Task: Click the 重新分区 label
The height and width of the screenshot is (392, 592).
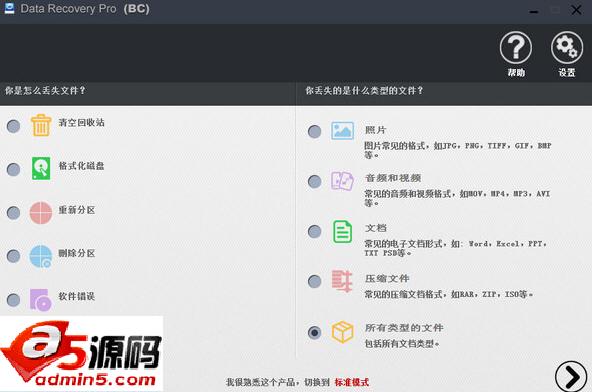Action: coord(77,210)
